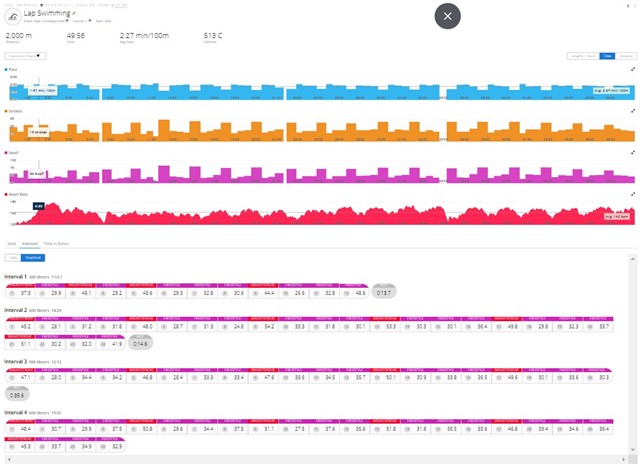Edit the Lap Swimming title with the pencil

[74, 13]
